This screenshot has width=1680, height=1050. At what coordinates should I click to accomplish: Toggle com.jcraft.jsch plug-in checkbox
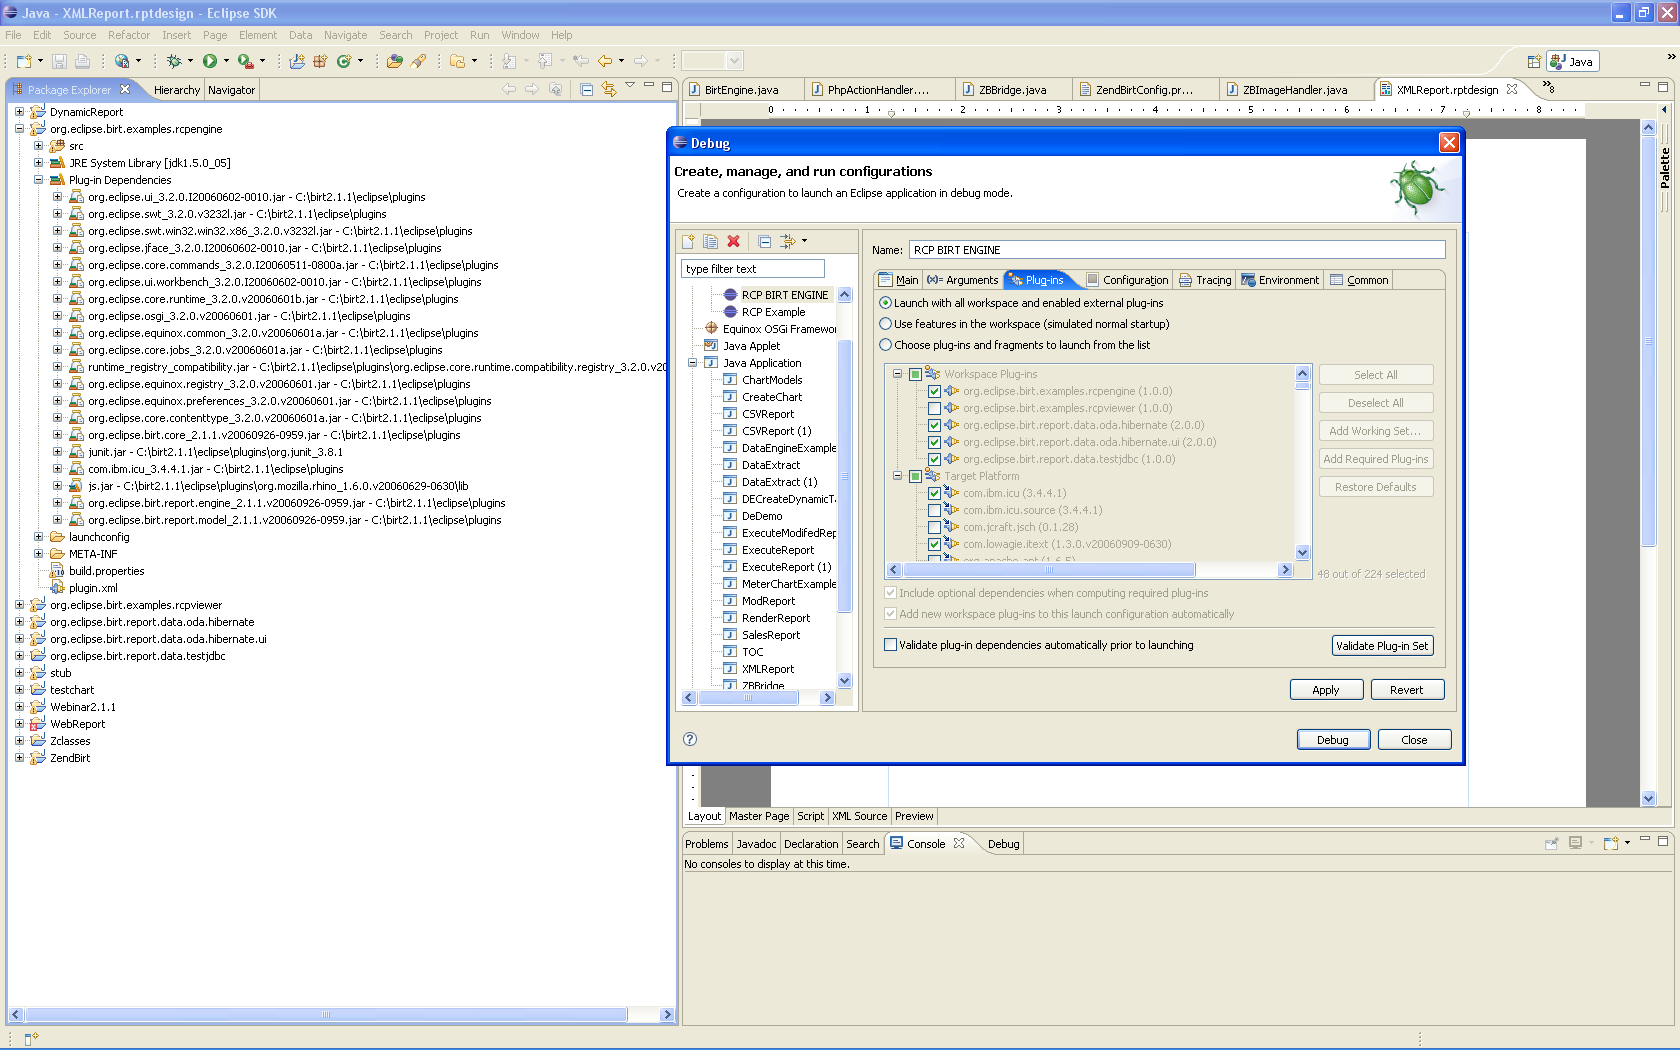[x=934, y=527]
